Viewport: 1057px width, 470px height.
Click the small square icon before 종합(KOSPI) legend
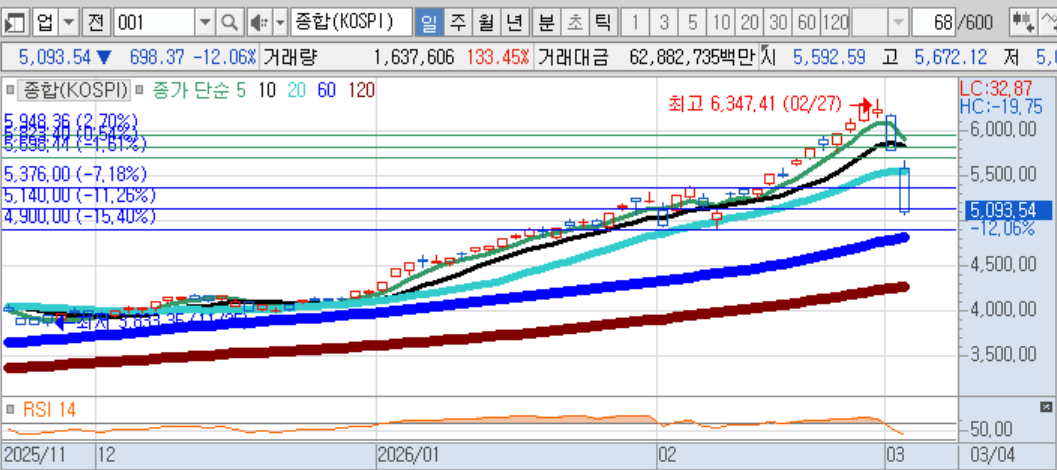coord(9,90)
